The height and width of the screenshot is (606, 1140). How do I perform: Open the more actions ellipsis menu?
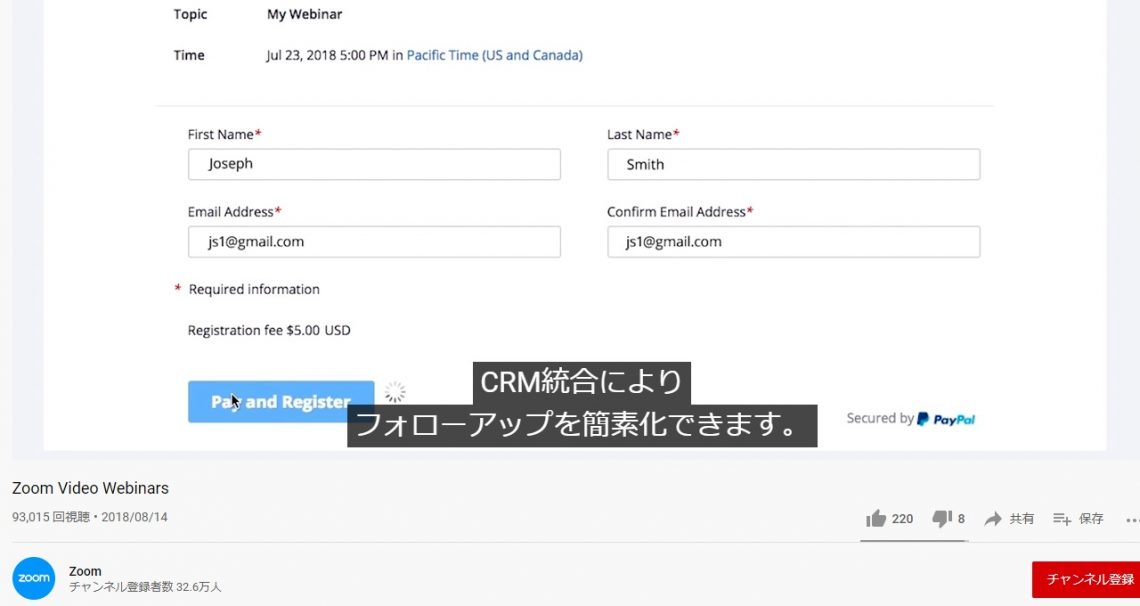(x=1132, y=520)
